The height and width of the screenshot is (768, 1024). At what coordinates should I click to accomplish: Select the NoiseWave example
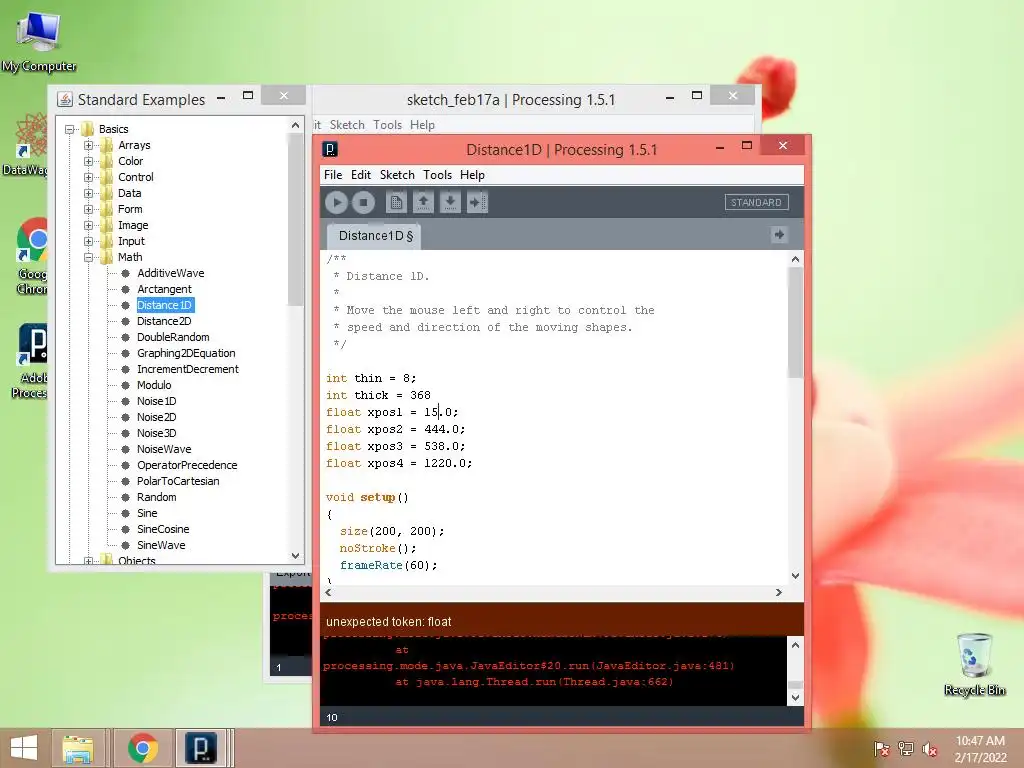coord(164,449)
